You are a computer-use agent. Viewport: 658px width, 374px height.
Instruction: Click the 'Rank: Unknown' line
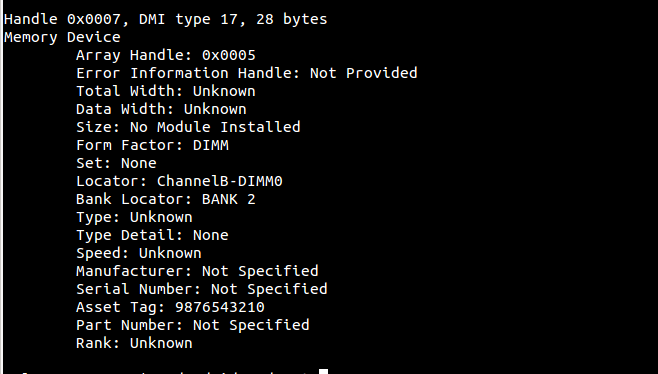click(134, 343)
